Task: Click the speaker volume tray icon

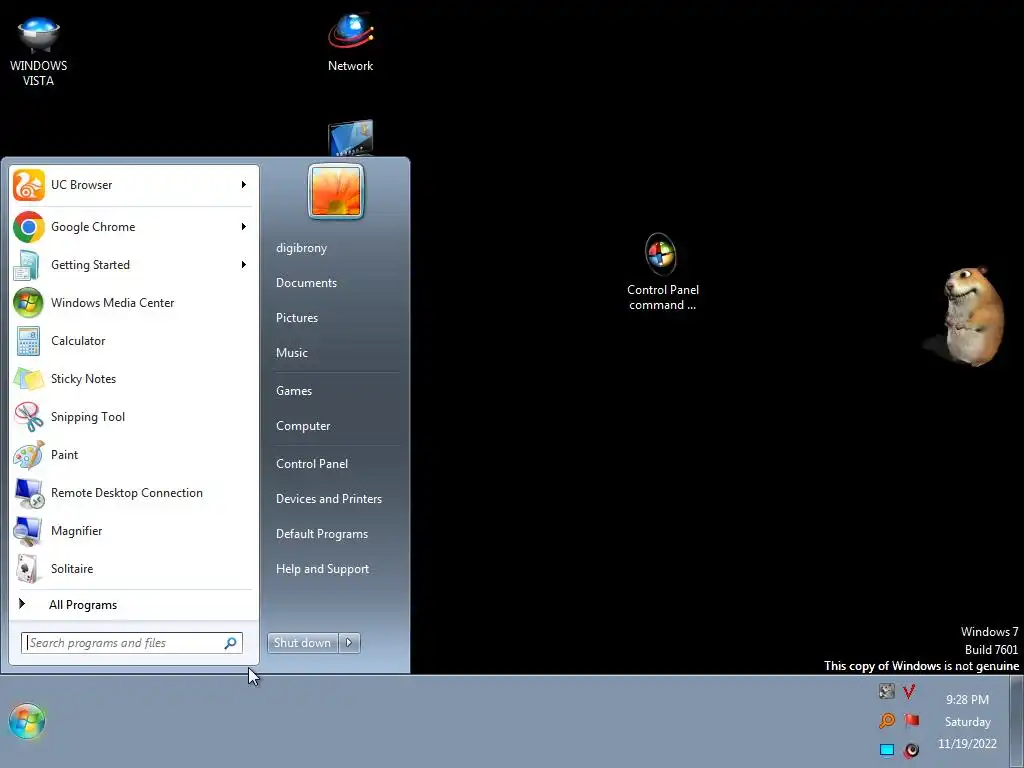Action: (912, 750)
